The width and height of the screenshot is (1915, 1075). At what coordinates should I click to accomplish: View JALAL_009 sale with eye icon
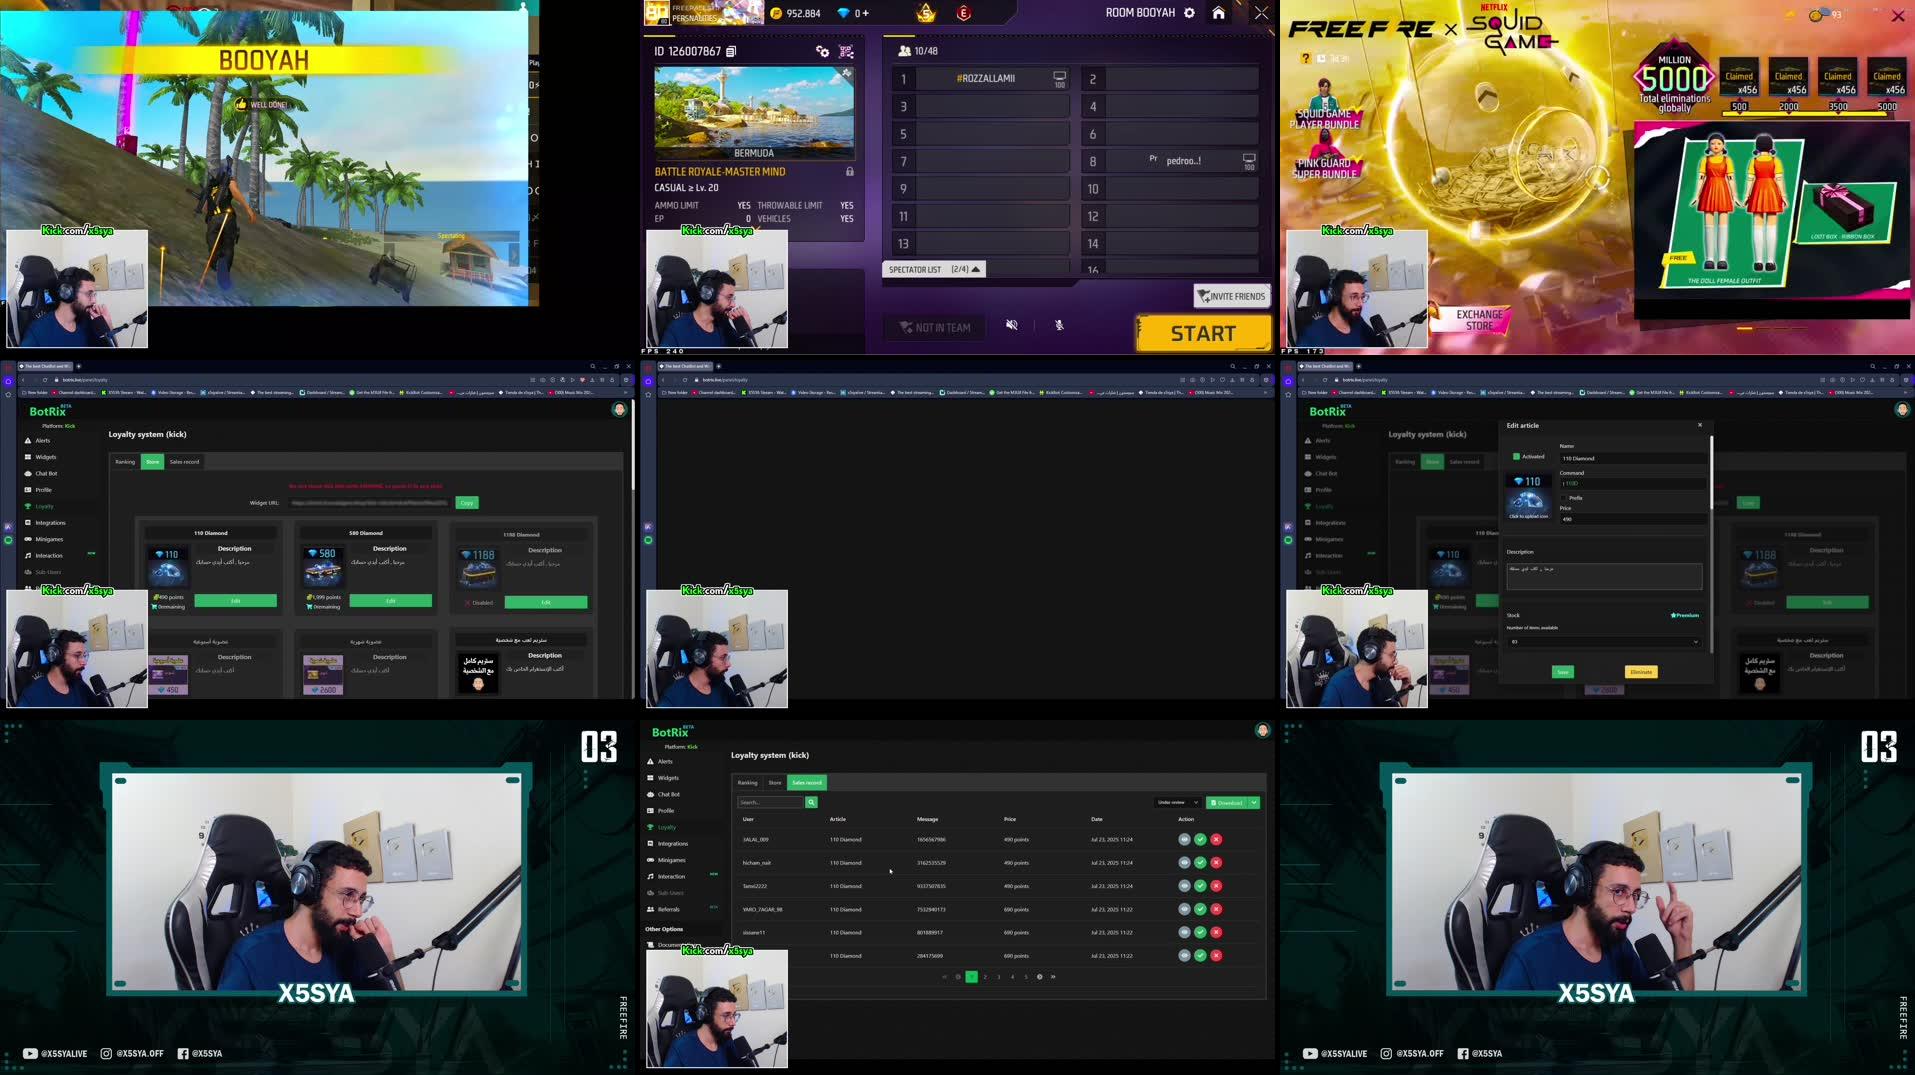coord(1184,839)
